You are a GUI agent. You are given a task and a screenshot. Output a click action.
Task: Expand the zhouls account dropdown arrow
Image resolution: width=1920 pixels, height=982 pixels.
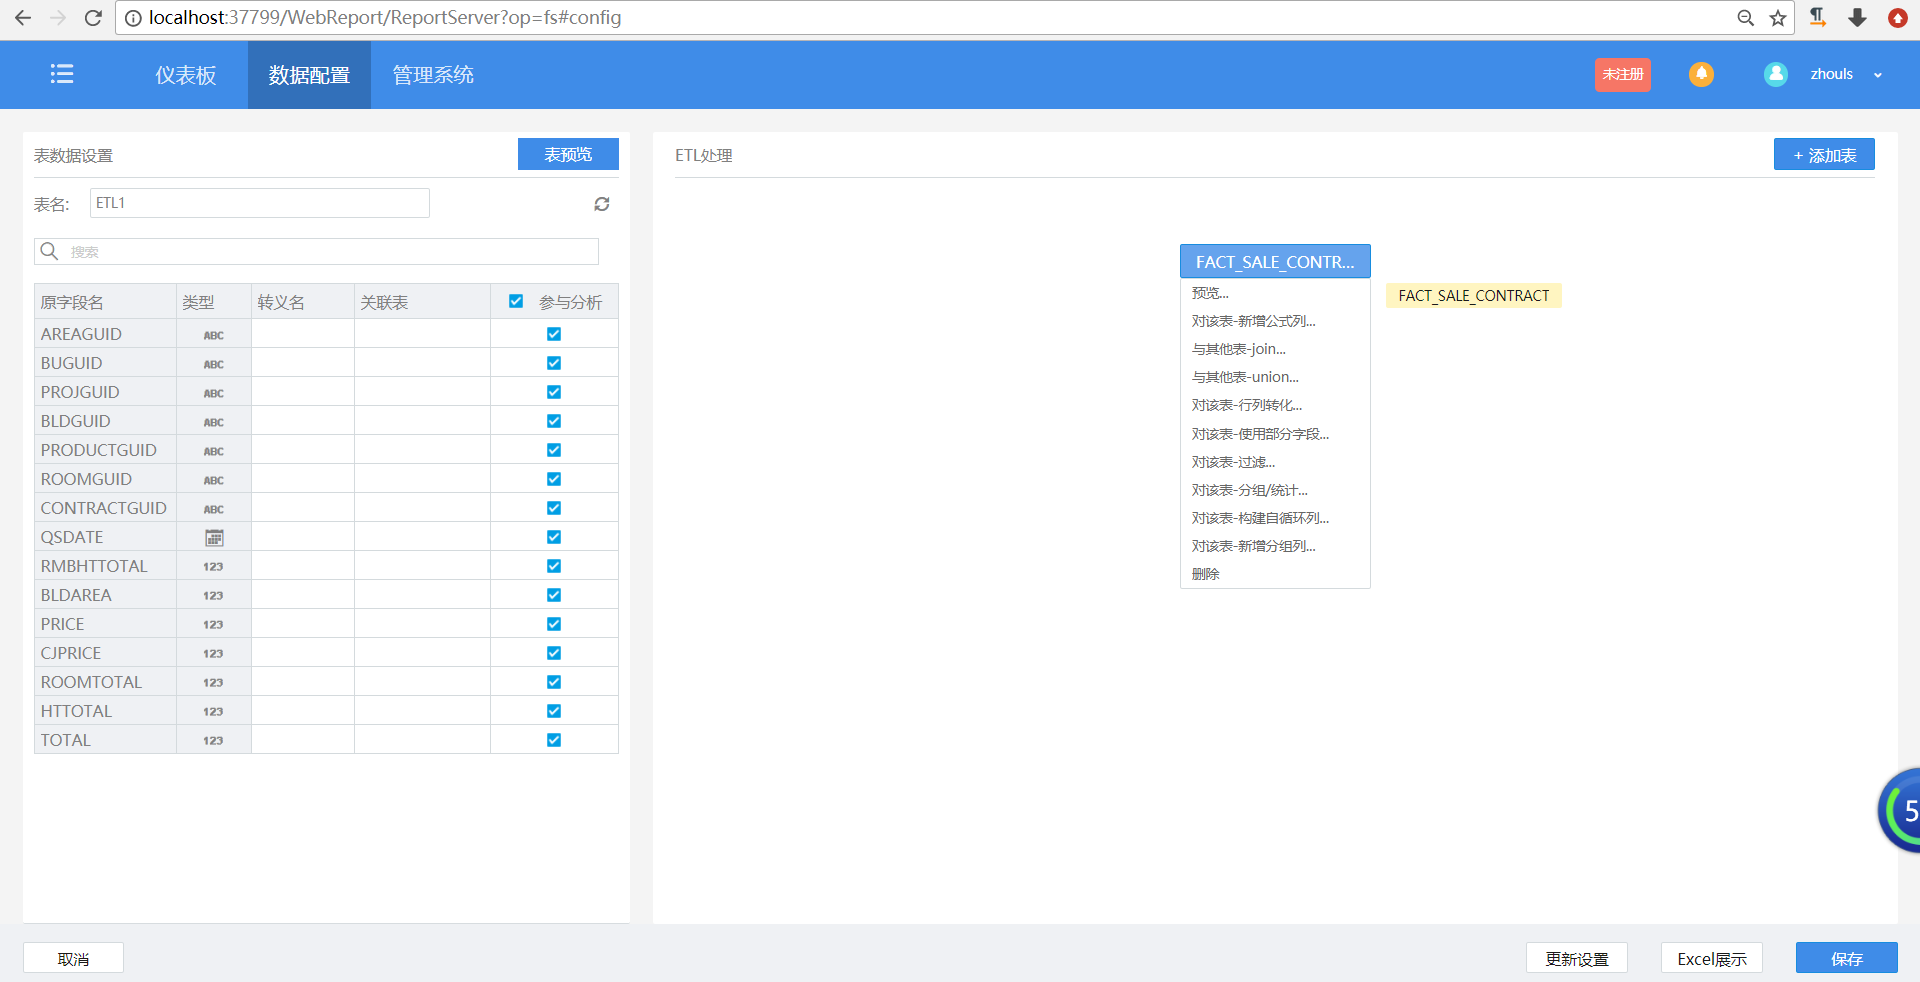coord(1878,75)
